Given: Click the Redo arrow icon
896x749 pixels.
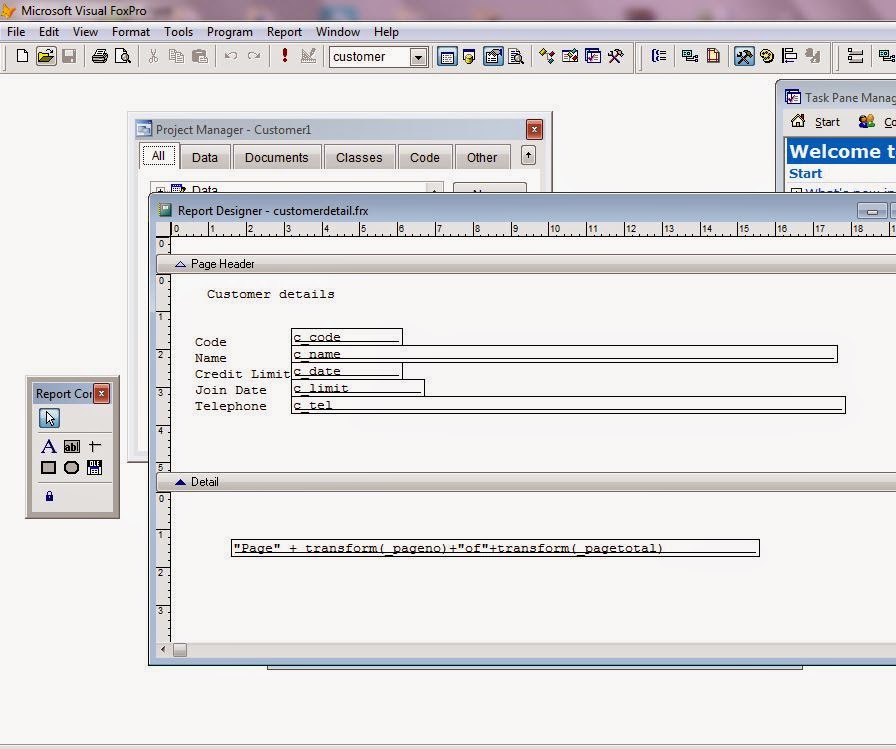Looking at the screenshot, I should click(x=254, y=56).
